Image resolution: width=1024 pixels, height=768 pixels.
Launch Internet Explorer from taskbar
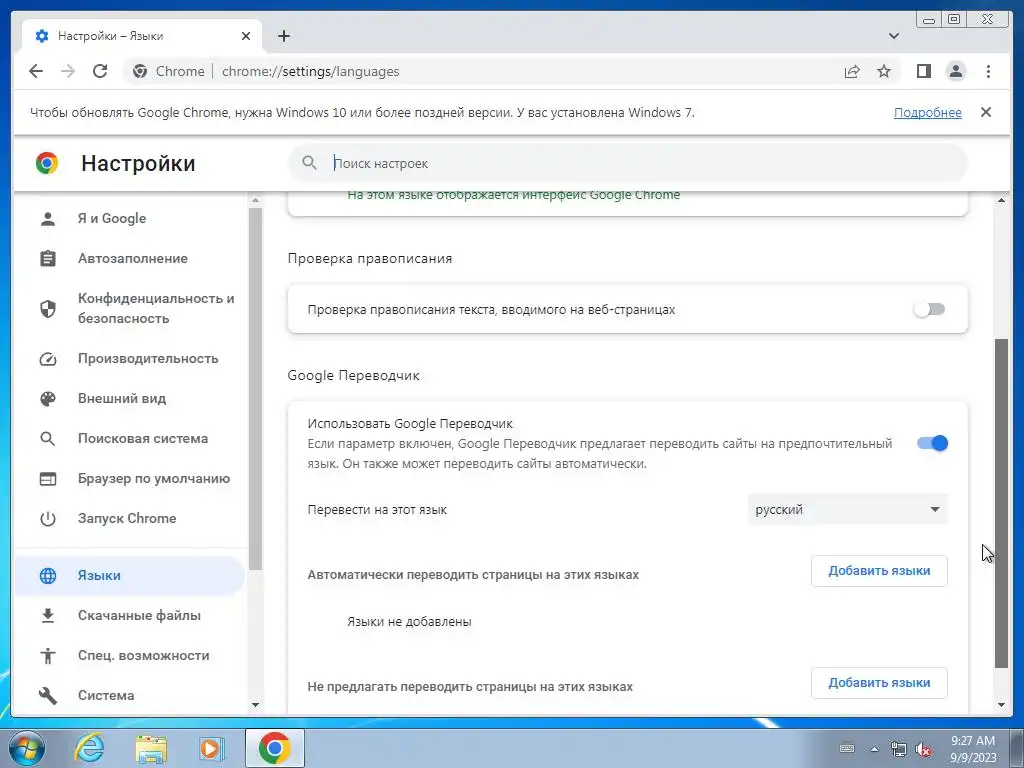click(89, 748)
